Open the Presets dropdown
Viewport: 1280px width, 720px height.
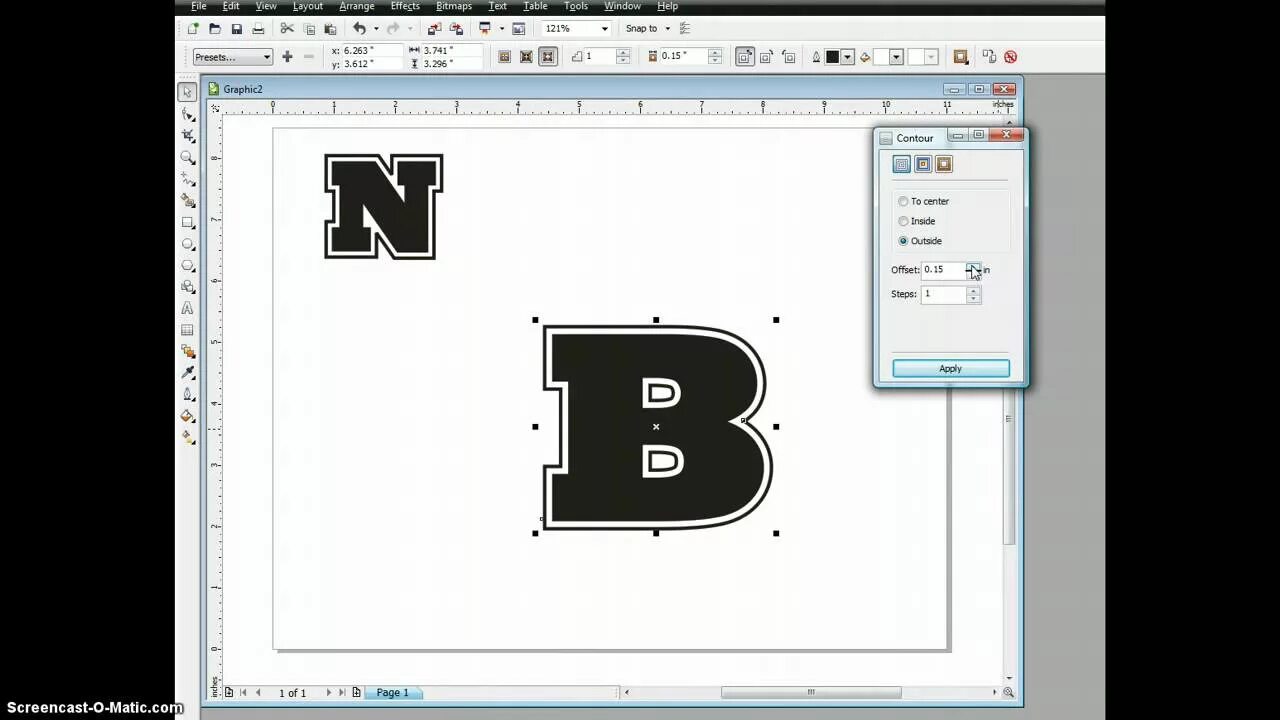tap(232, 57)
